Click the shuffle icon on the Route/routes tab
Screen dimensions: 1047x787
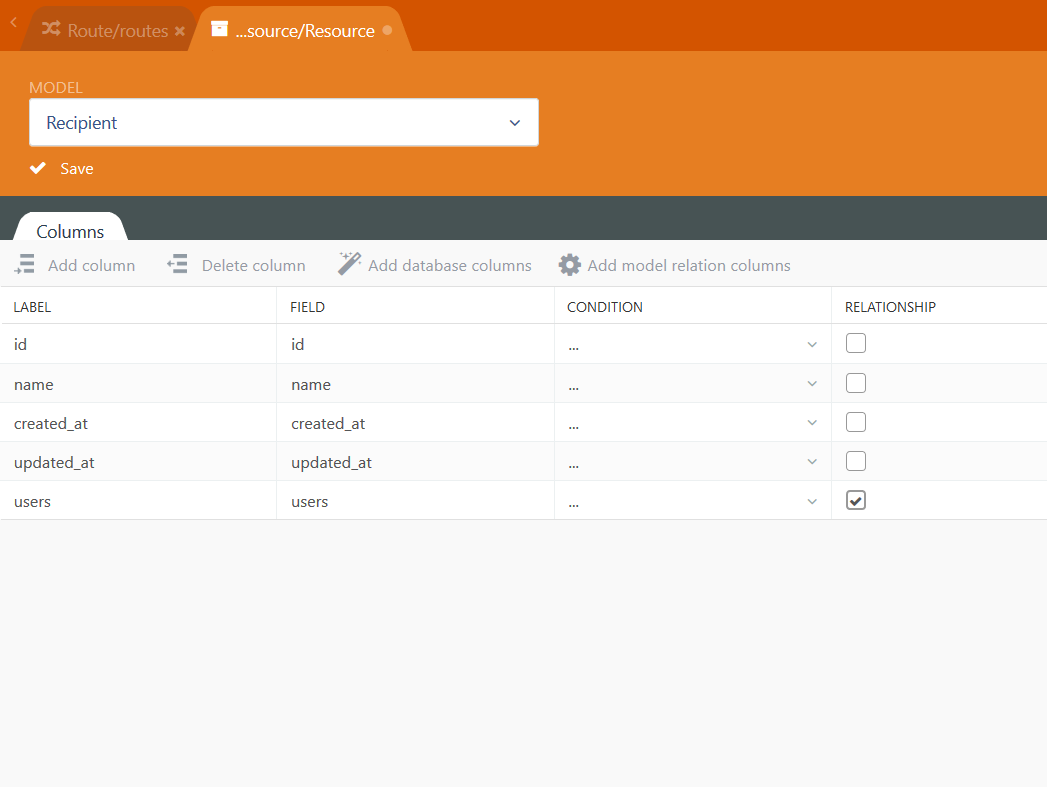point(51,29)
